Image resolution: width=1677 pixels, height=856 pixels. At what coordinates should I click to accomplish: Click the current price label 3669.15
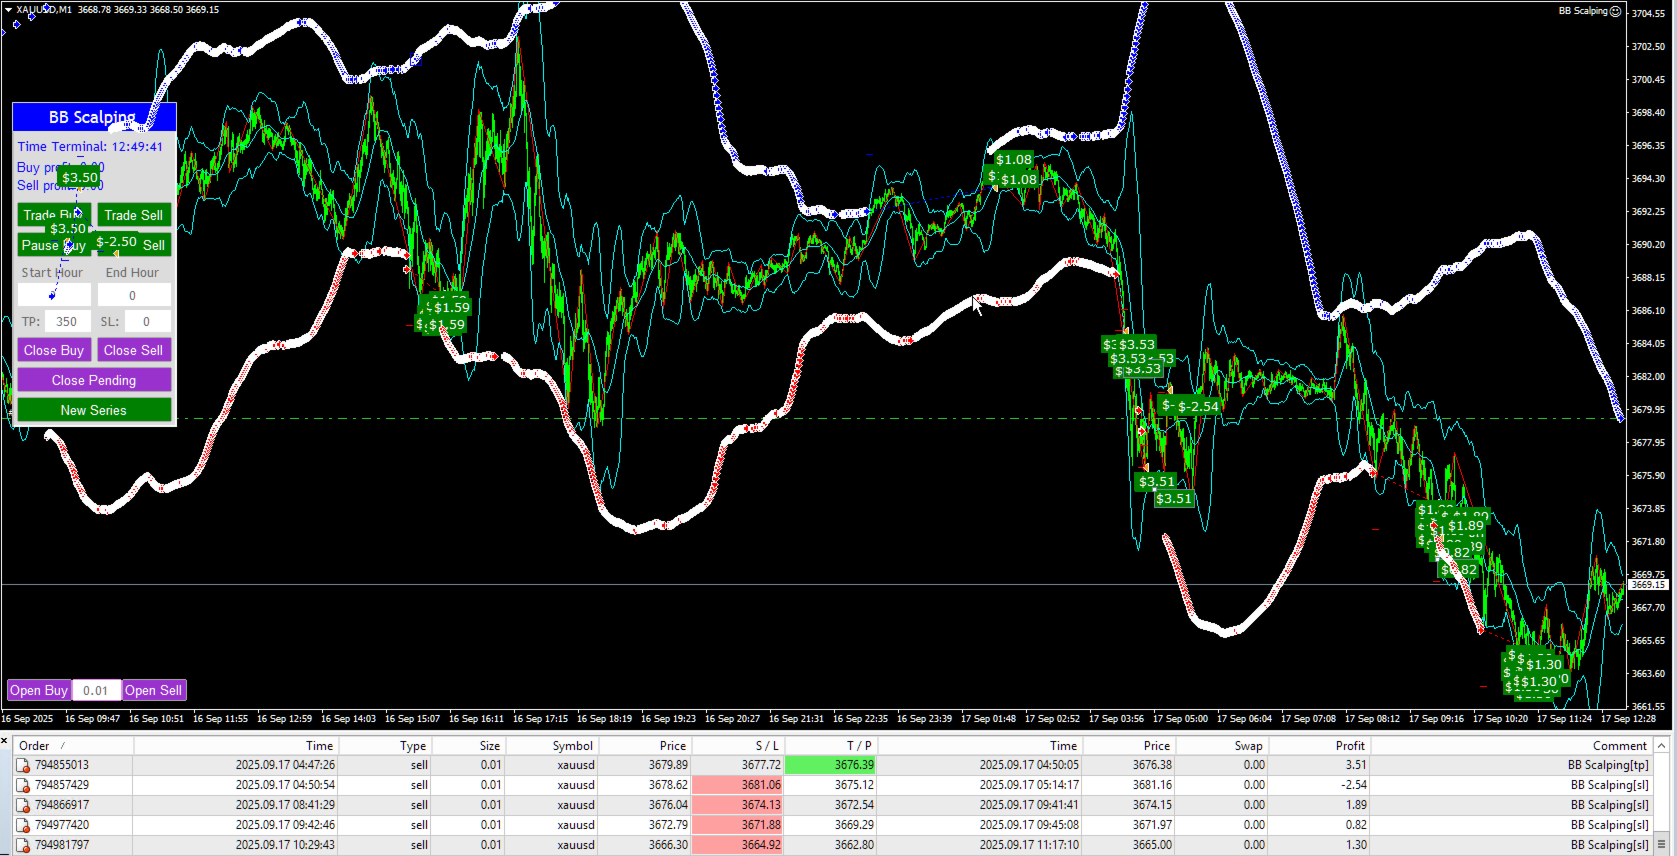coord(1647,584)
